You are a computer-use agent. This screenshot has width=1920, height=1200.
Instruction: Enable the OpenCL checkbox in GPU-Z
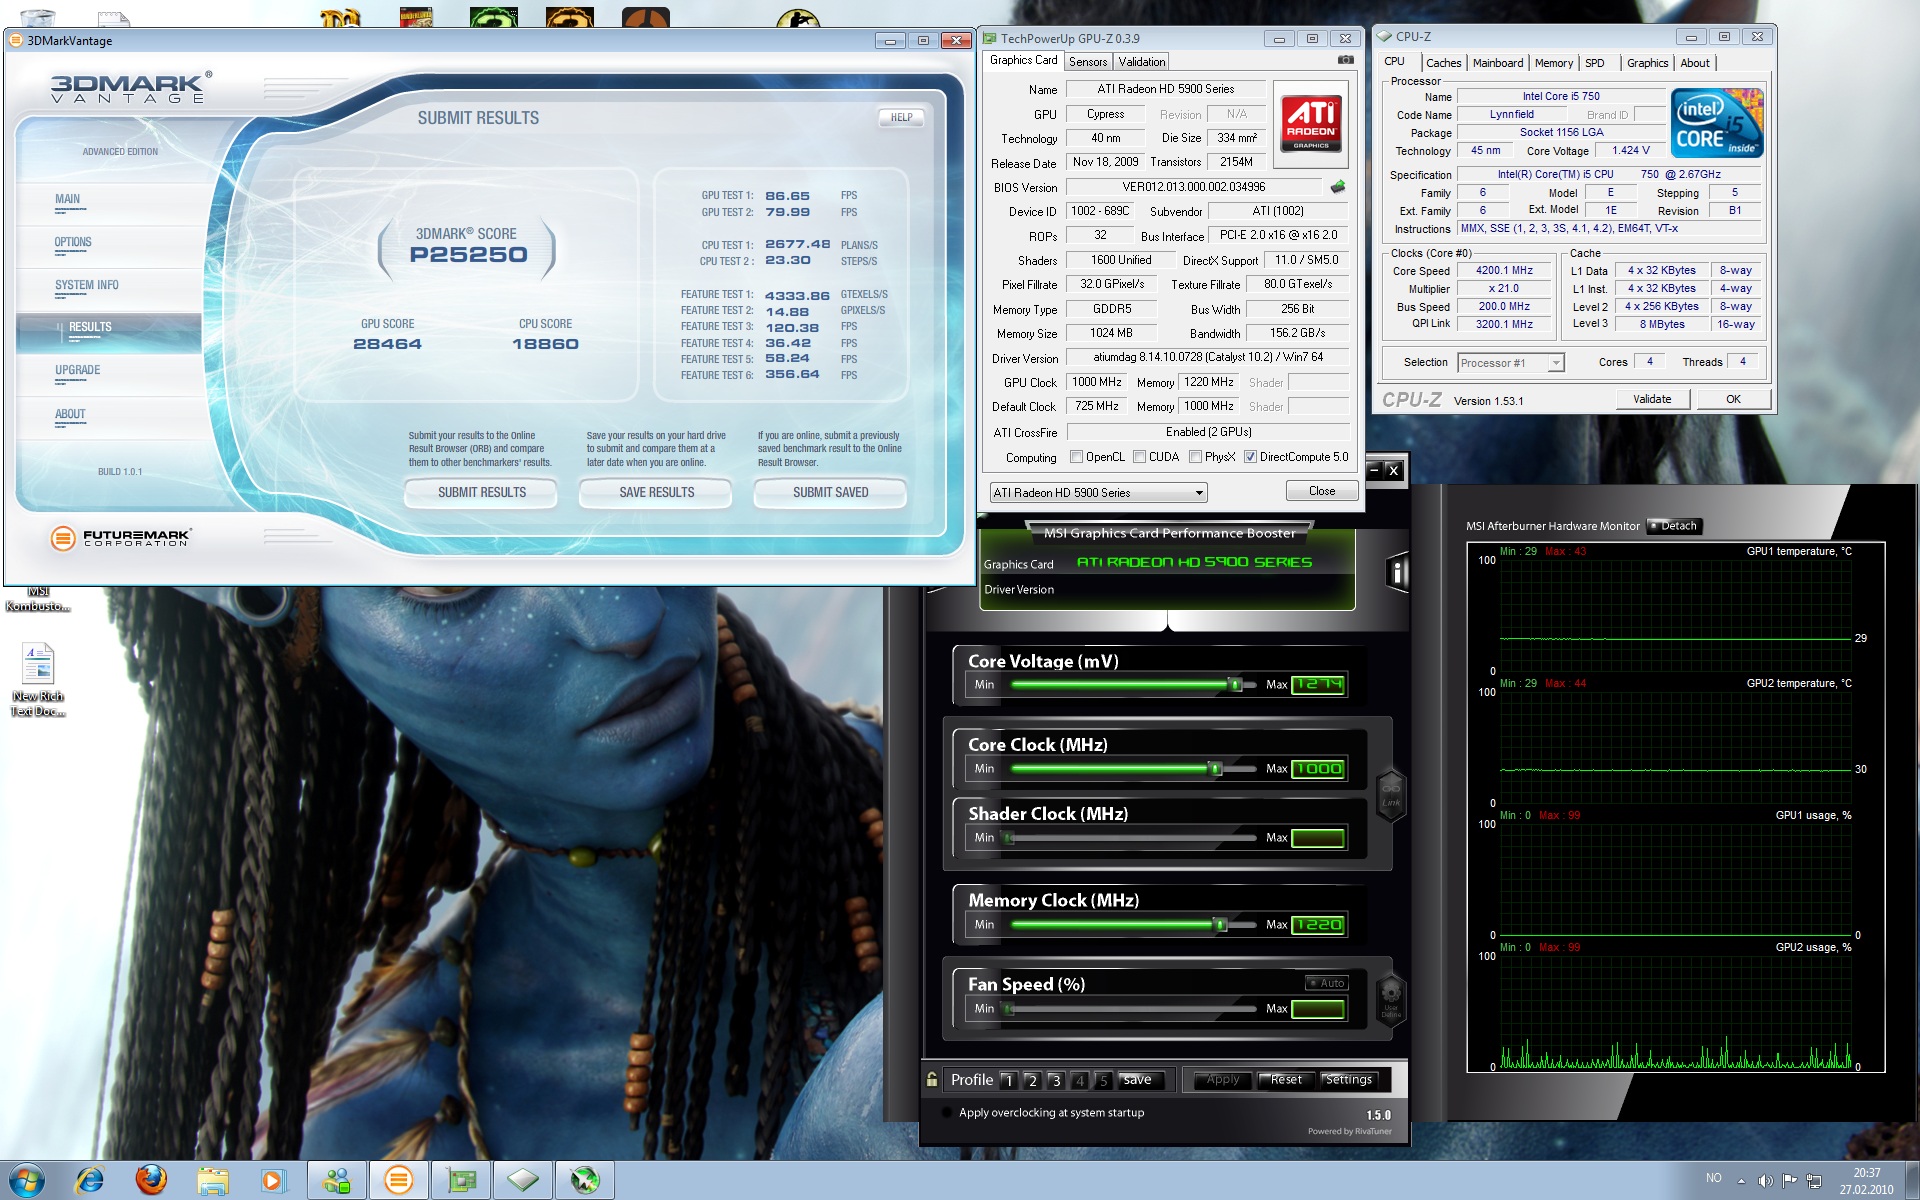(x=1076, y=457)
